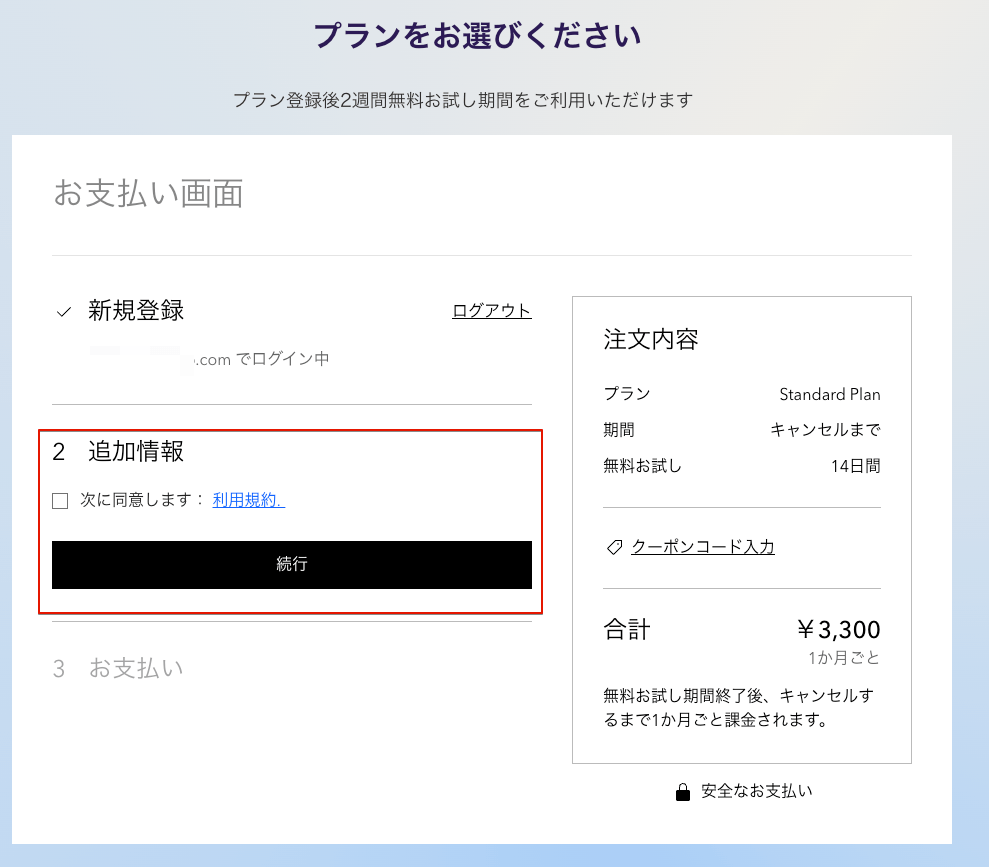
Task: Log out via the ログアウト link
Action: (491, 310)
